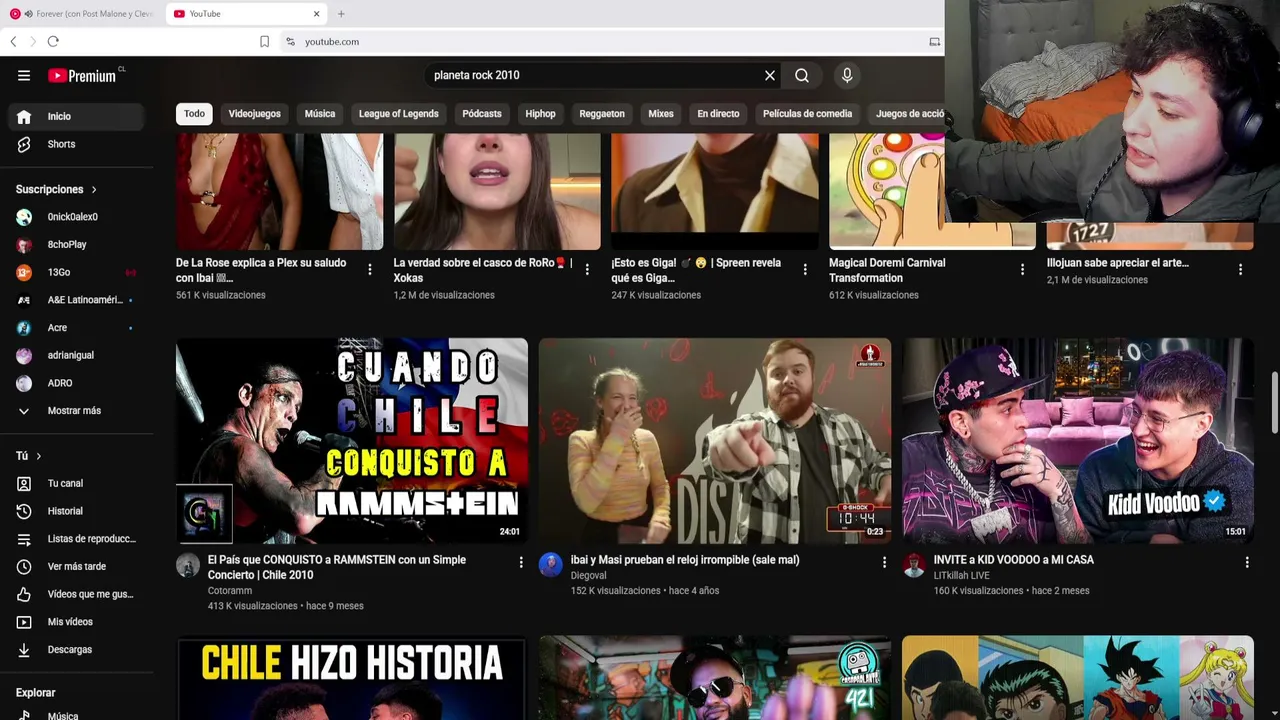Open Shorts in the sidebar
This screenshot has width=1280, height=720.
coord(77,144)
